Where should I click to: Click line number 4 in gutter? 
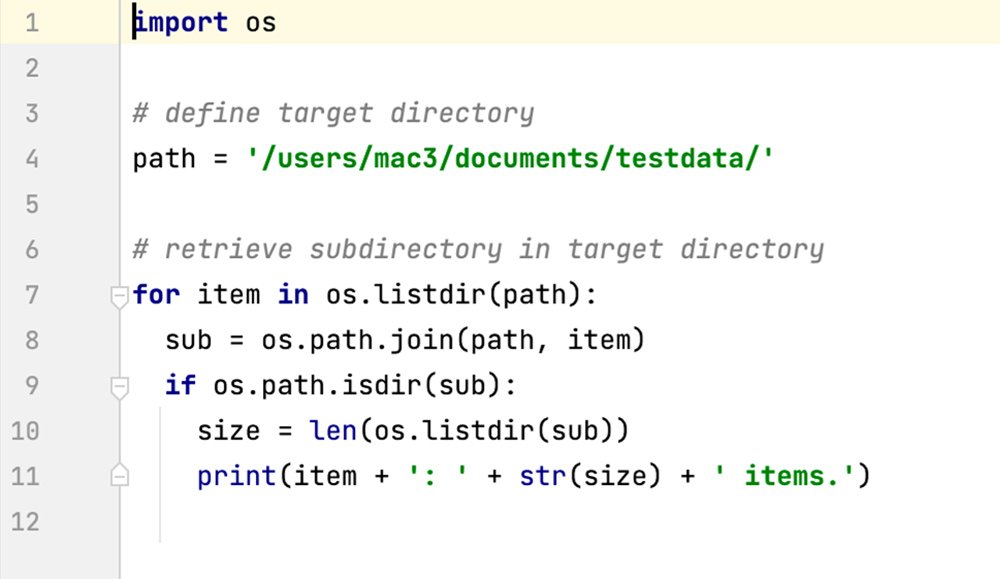32,158
